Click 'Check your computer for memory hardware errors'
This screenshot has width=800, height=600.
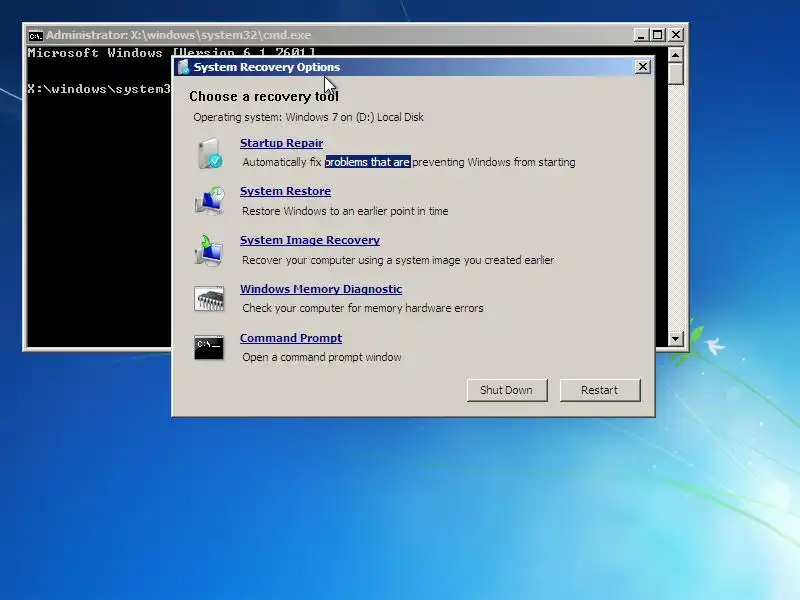363,308
